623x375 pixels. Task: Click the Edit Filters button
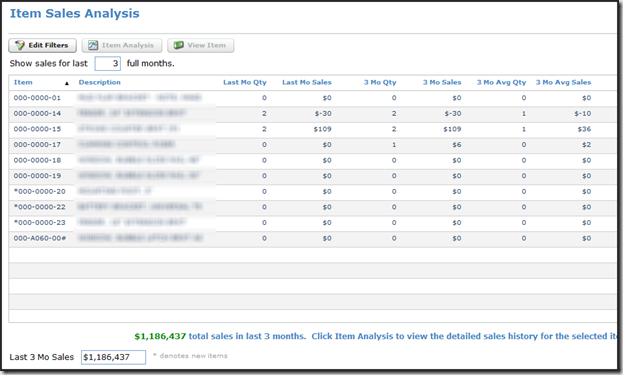(43, 45)
